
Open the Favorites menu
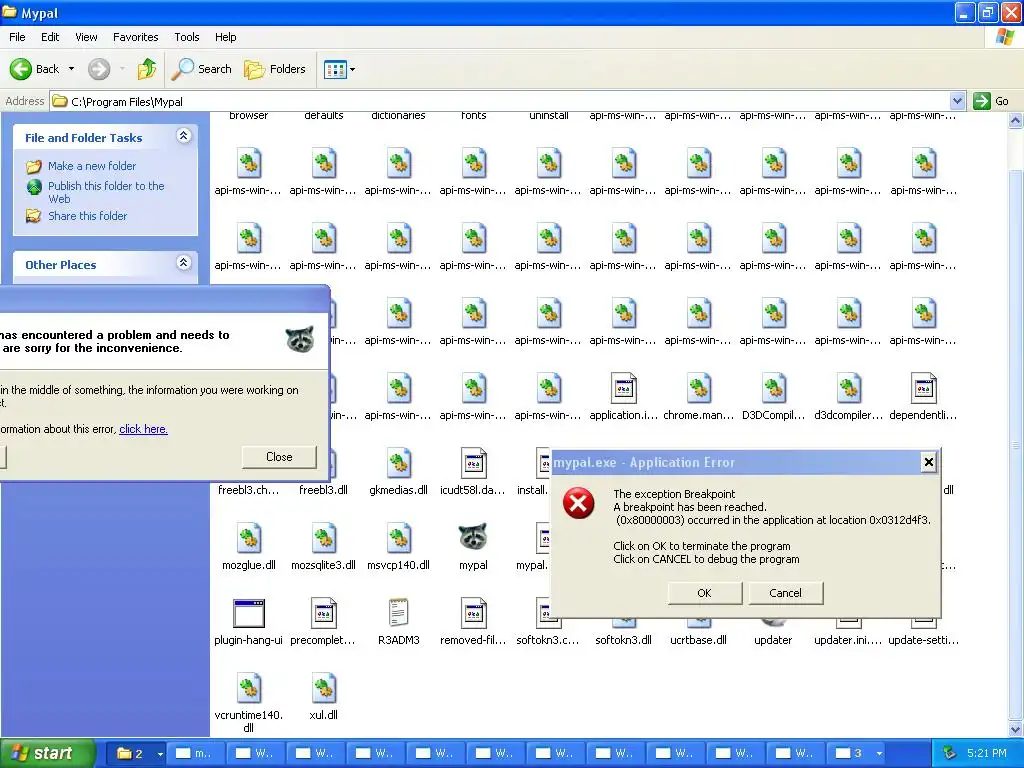click(135, 37)
